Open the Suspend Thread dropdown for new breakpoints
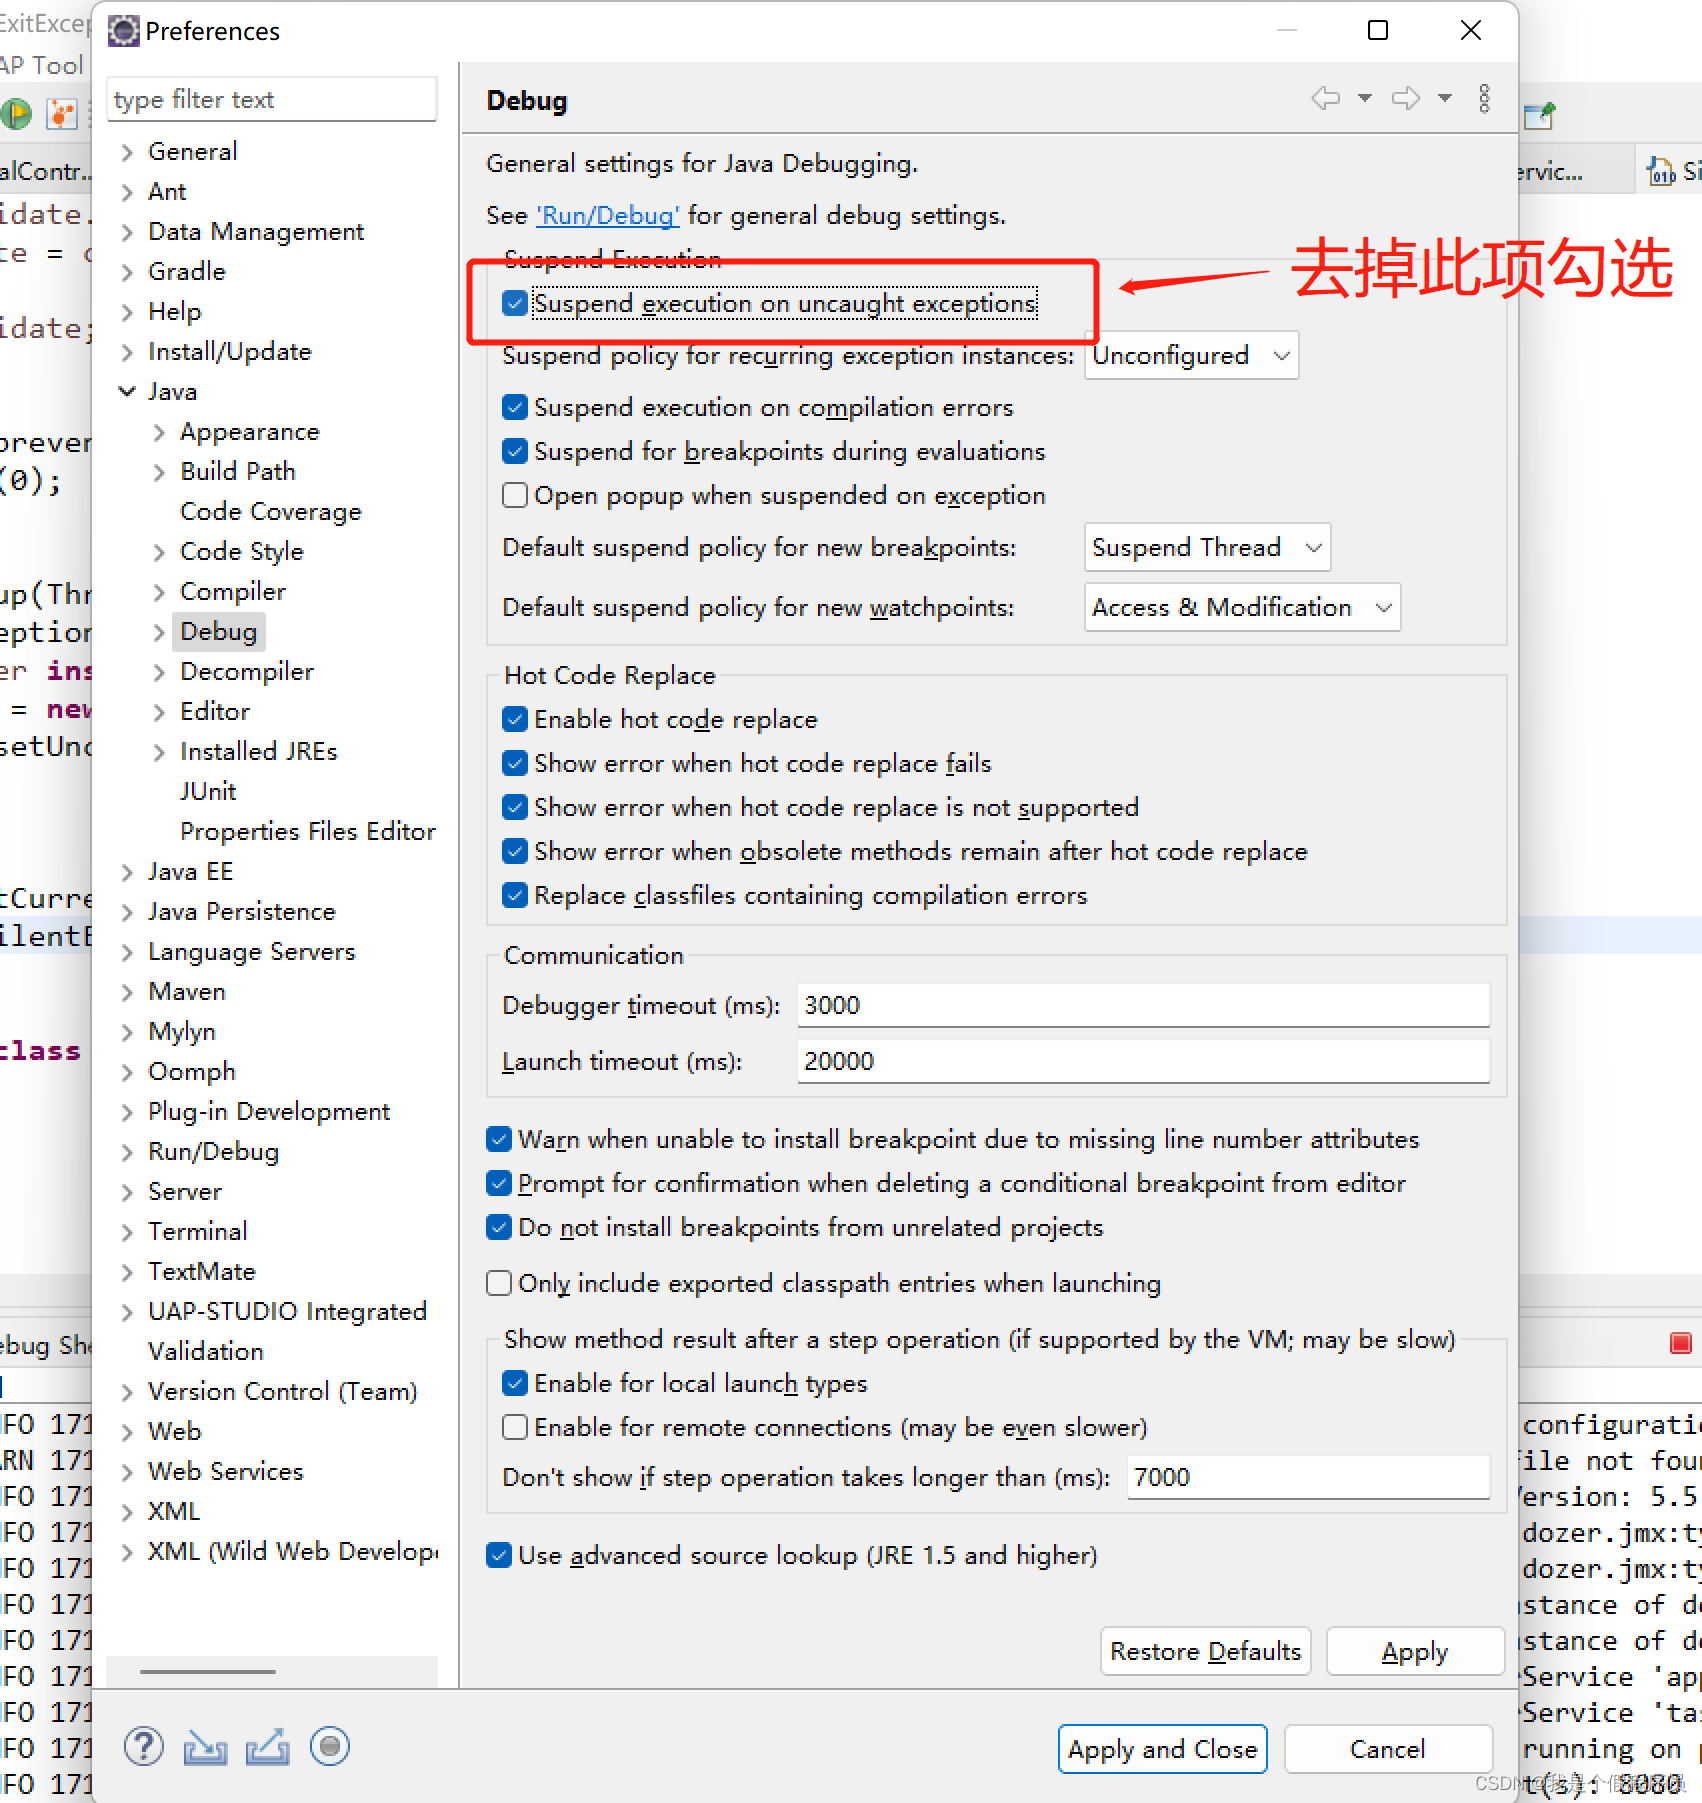Screen dimensions: 1702x1803 (x=1206, y=547)
